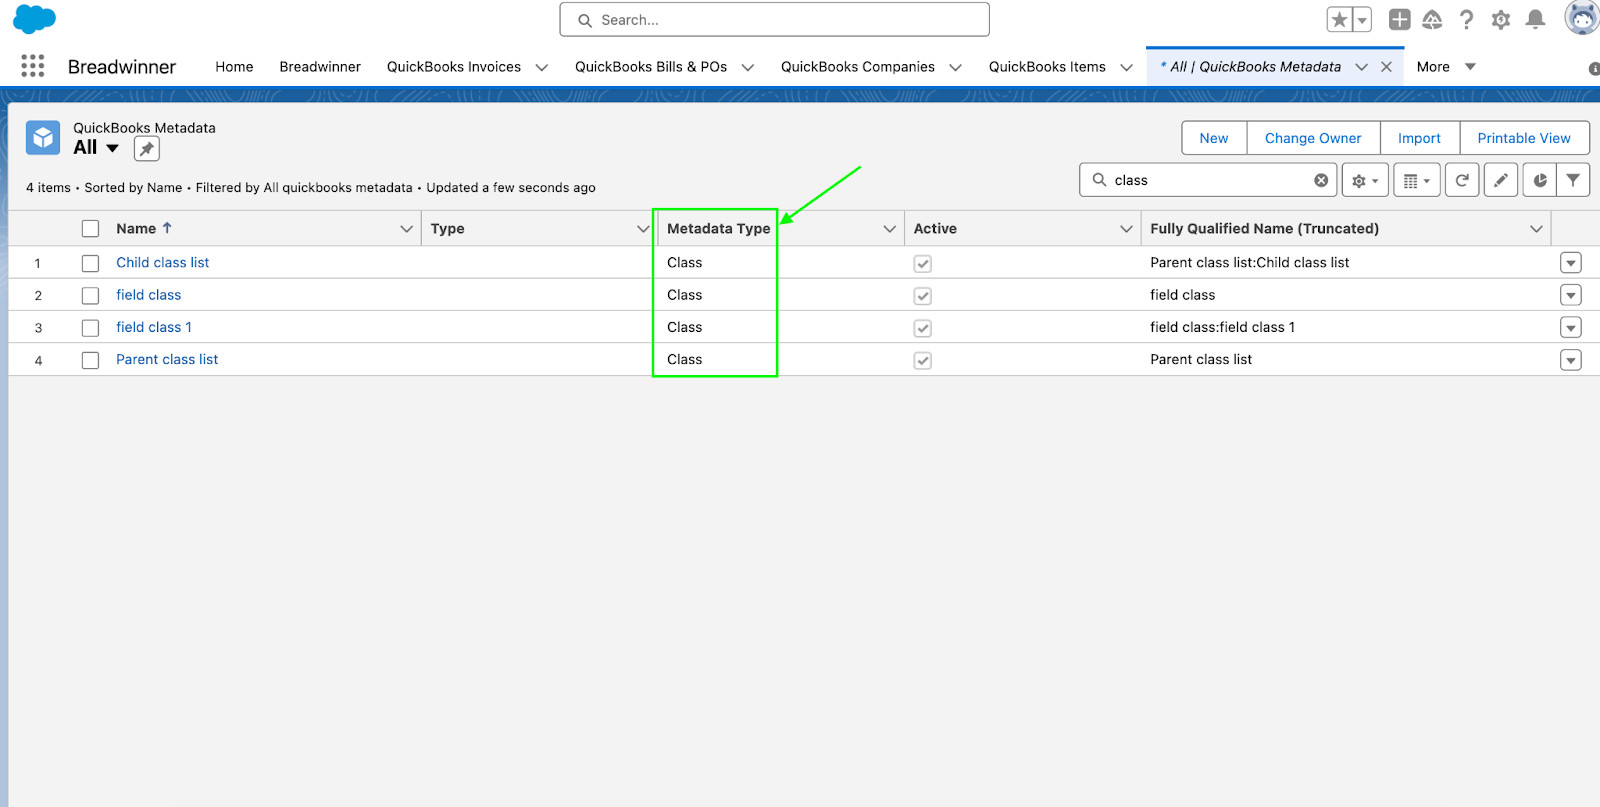Click Active checkbox in field class 1 row

[923, 328]
